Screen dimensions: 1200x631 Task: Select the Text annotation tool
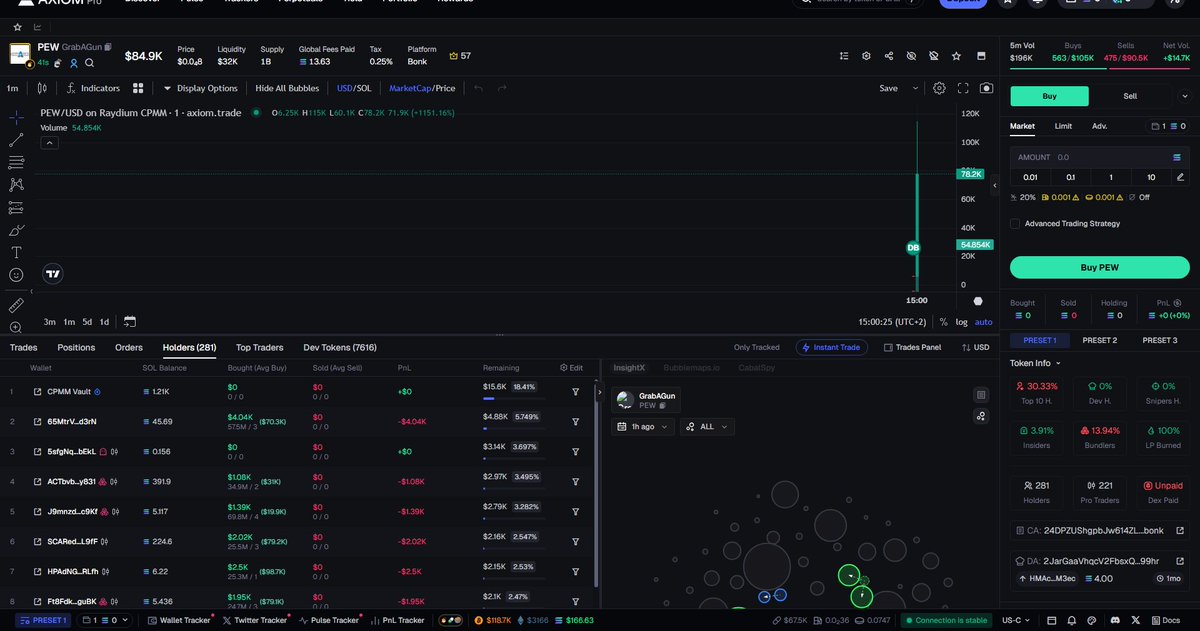point(16,252)
